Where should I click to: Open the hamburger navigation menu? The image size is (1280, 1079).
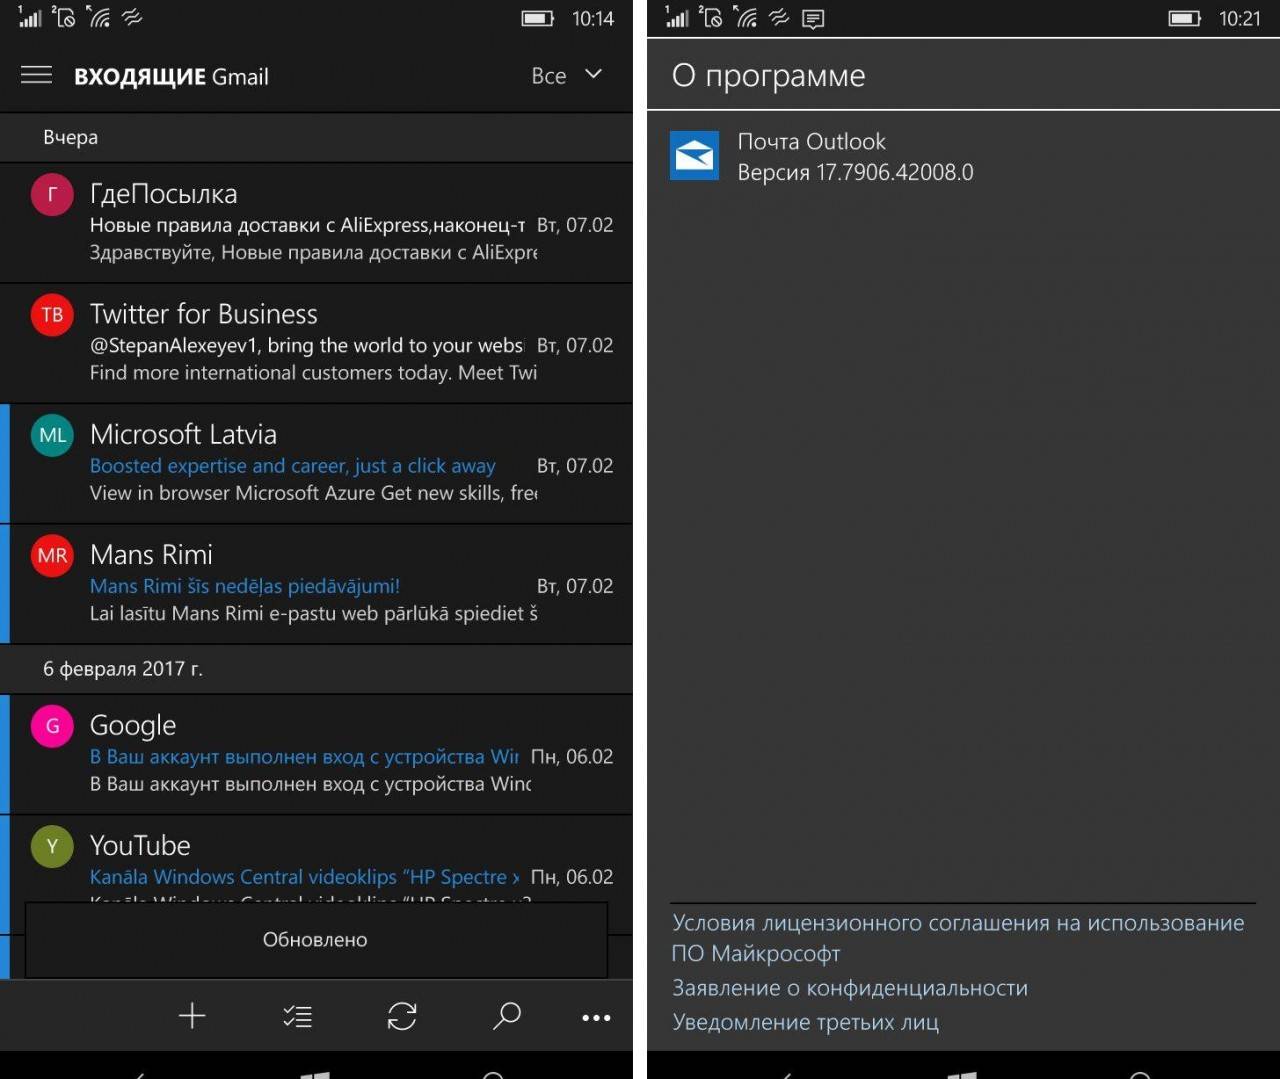[x=36, y=75]
